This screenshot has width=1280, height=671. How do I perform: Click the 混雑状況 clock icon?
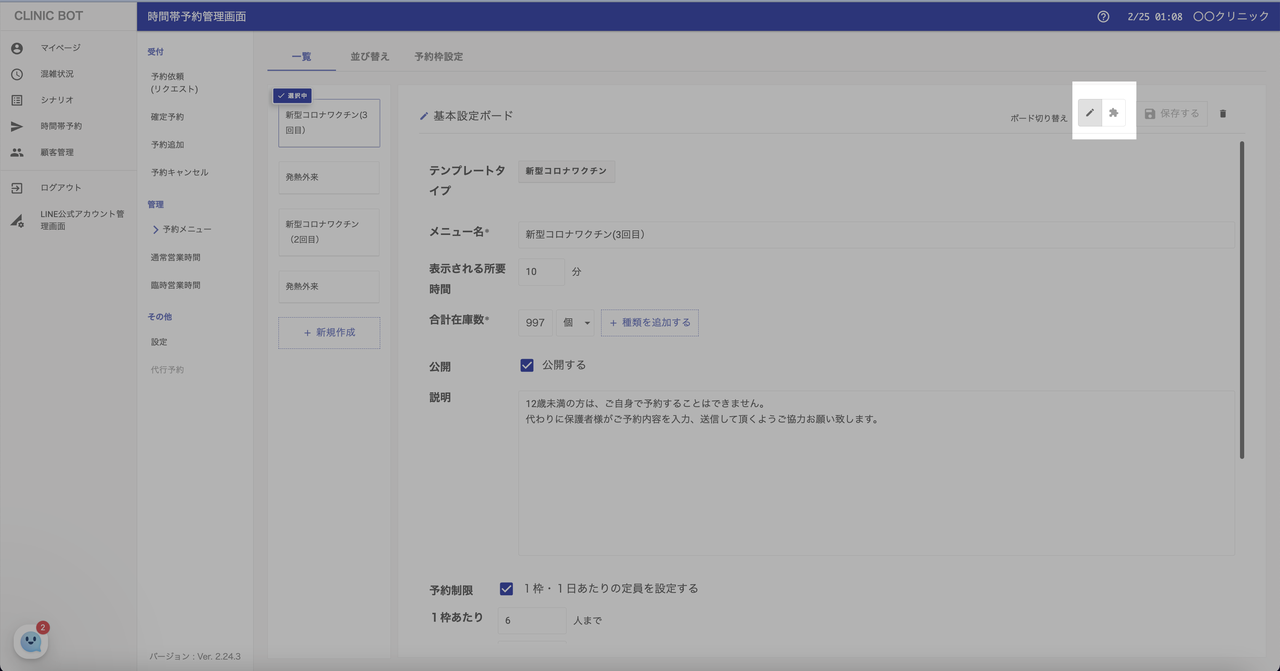[17, 74]
